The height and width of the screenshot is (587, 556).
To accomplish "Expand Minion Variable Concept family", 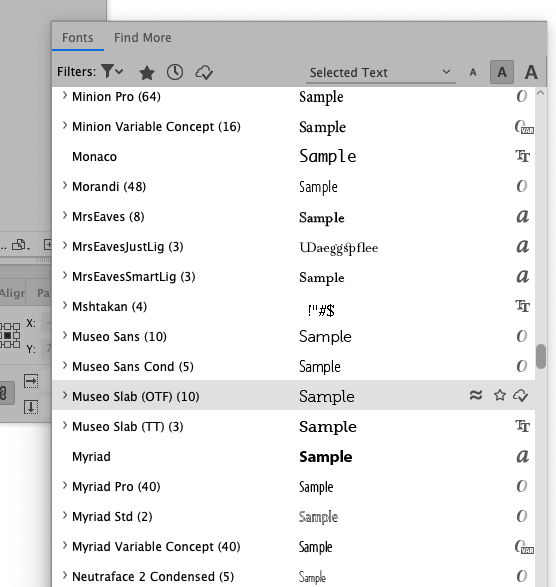I will click(65, 125).
